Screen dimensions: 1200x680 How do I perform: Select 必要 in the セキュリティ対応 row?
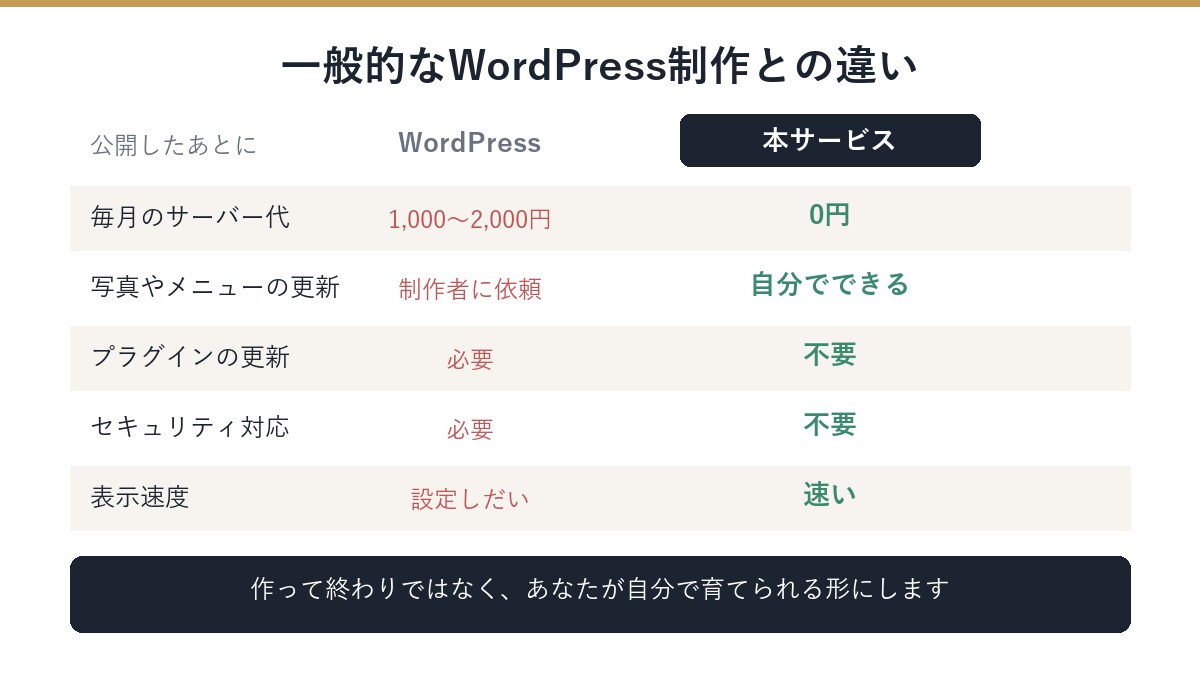(470, 429)
